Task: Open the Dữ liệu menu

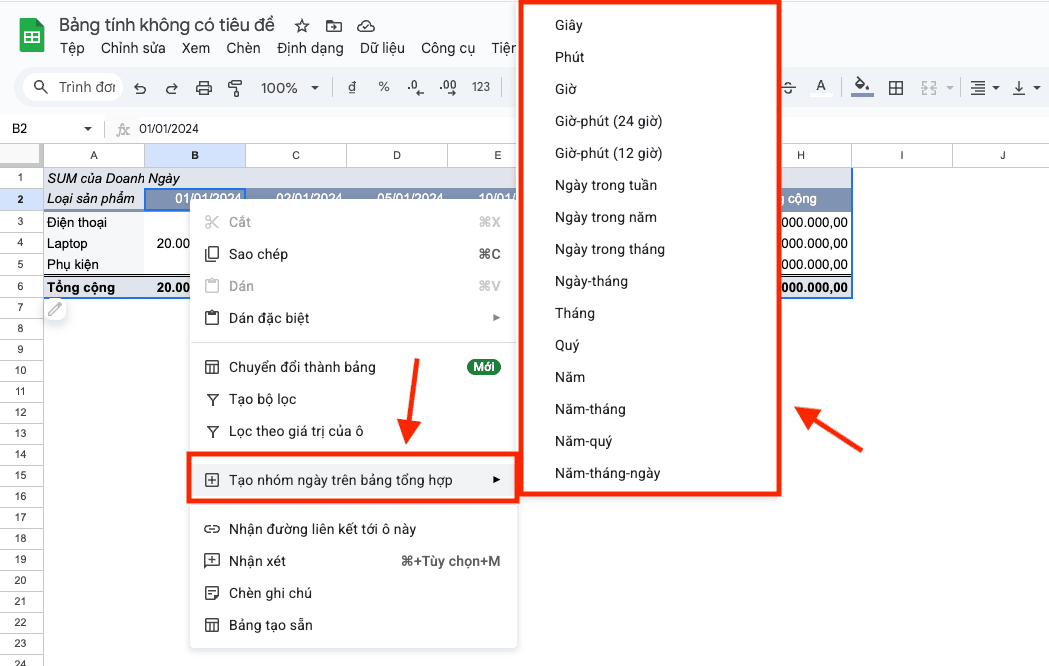Action: tap(382, 48)
